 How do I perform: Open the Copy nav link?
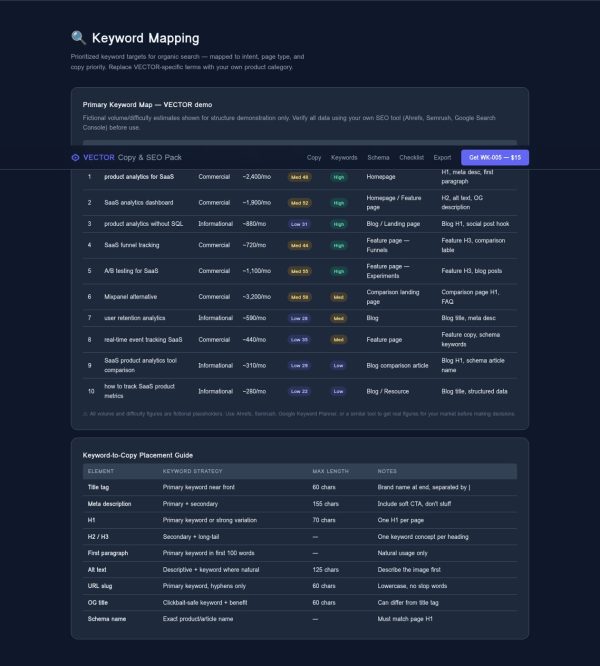(314, 158)
